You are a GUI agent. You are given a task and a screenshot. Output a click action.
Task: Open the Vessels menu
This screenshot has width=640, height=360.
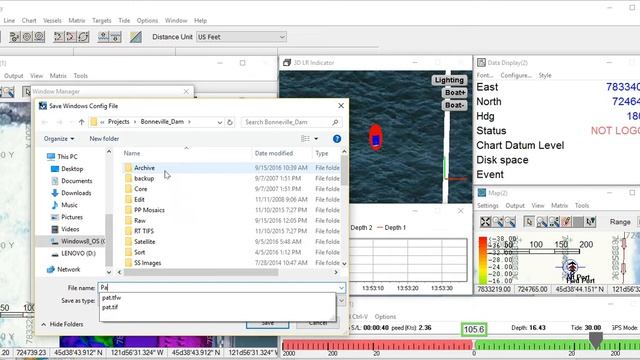52,20
